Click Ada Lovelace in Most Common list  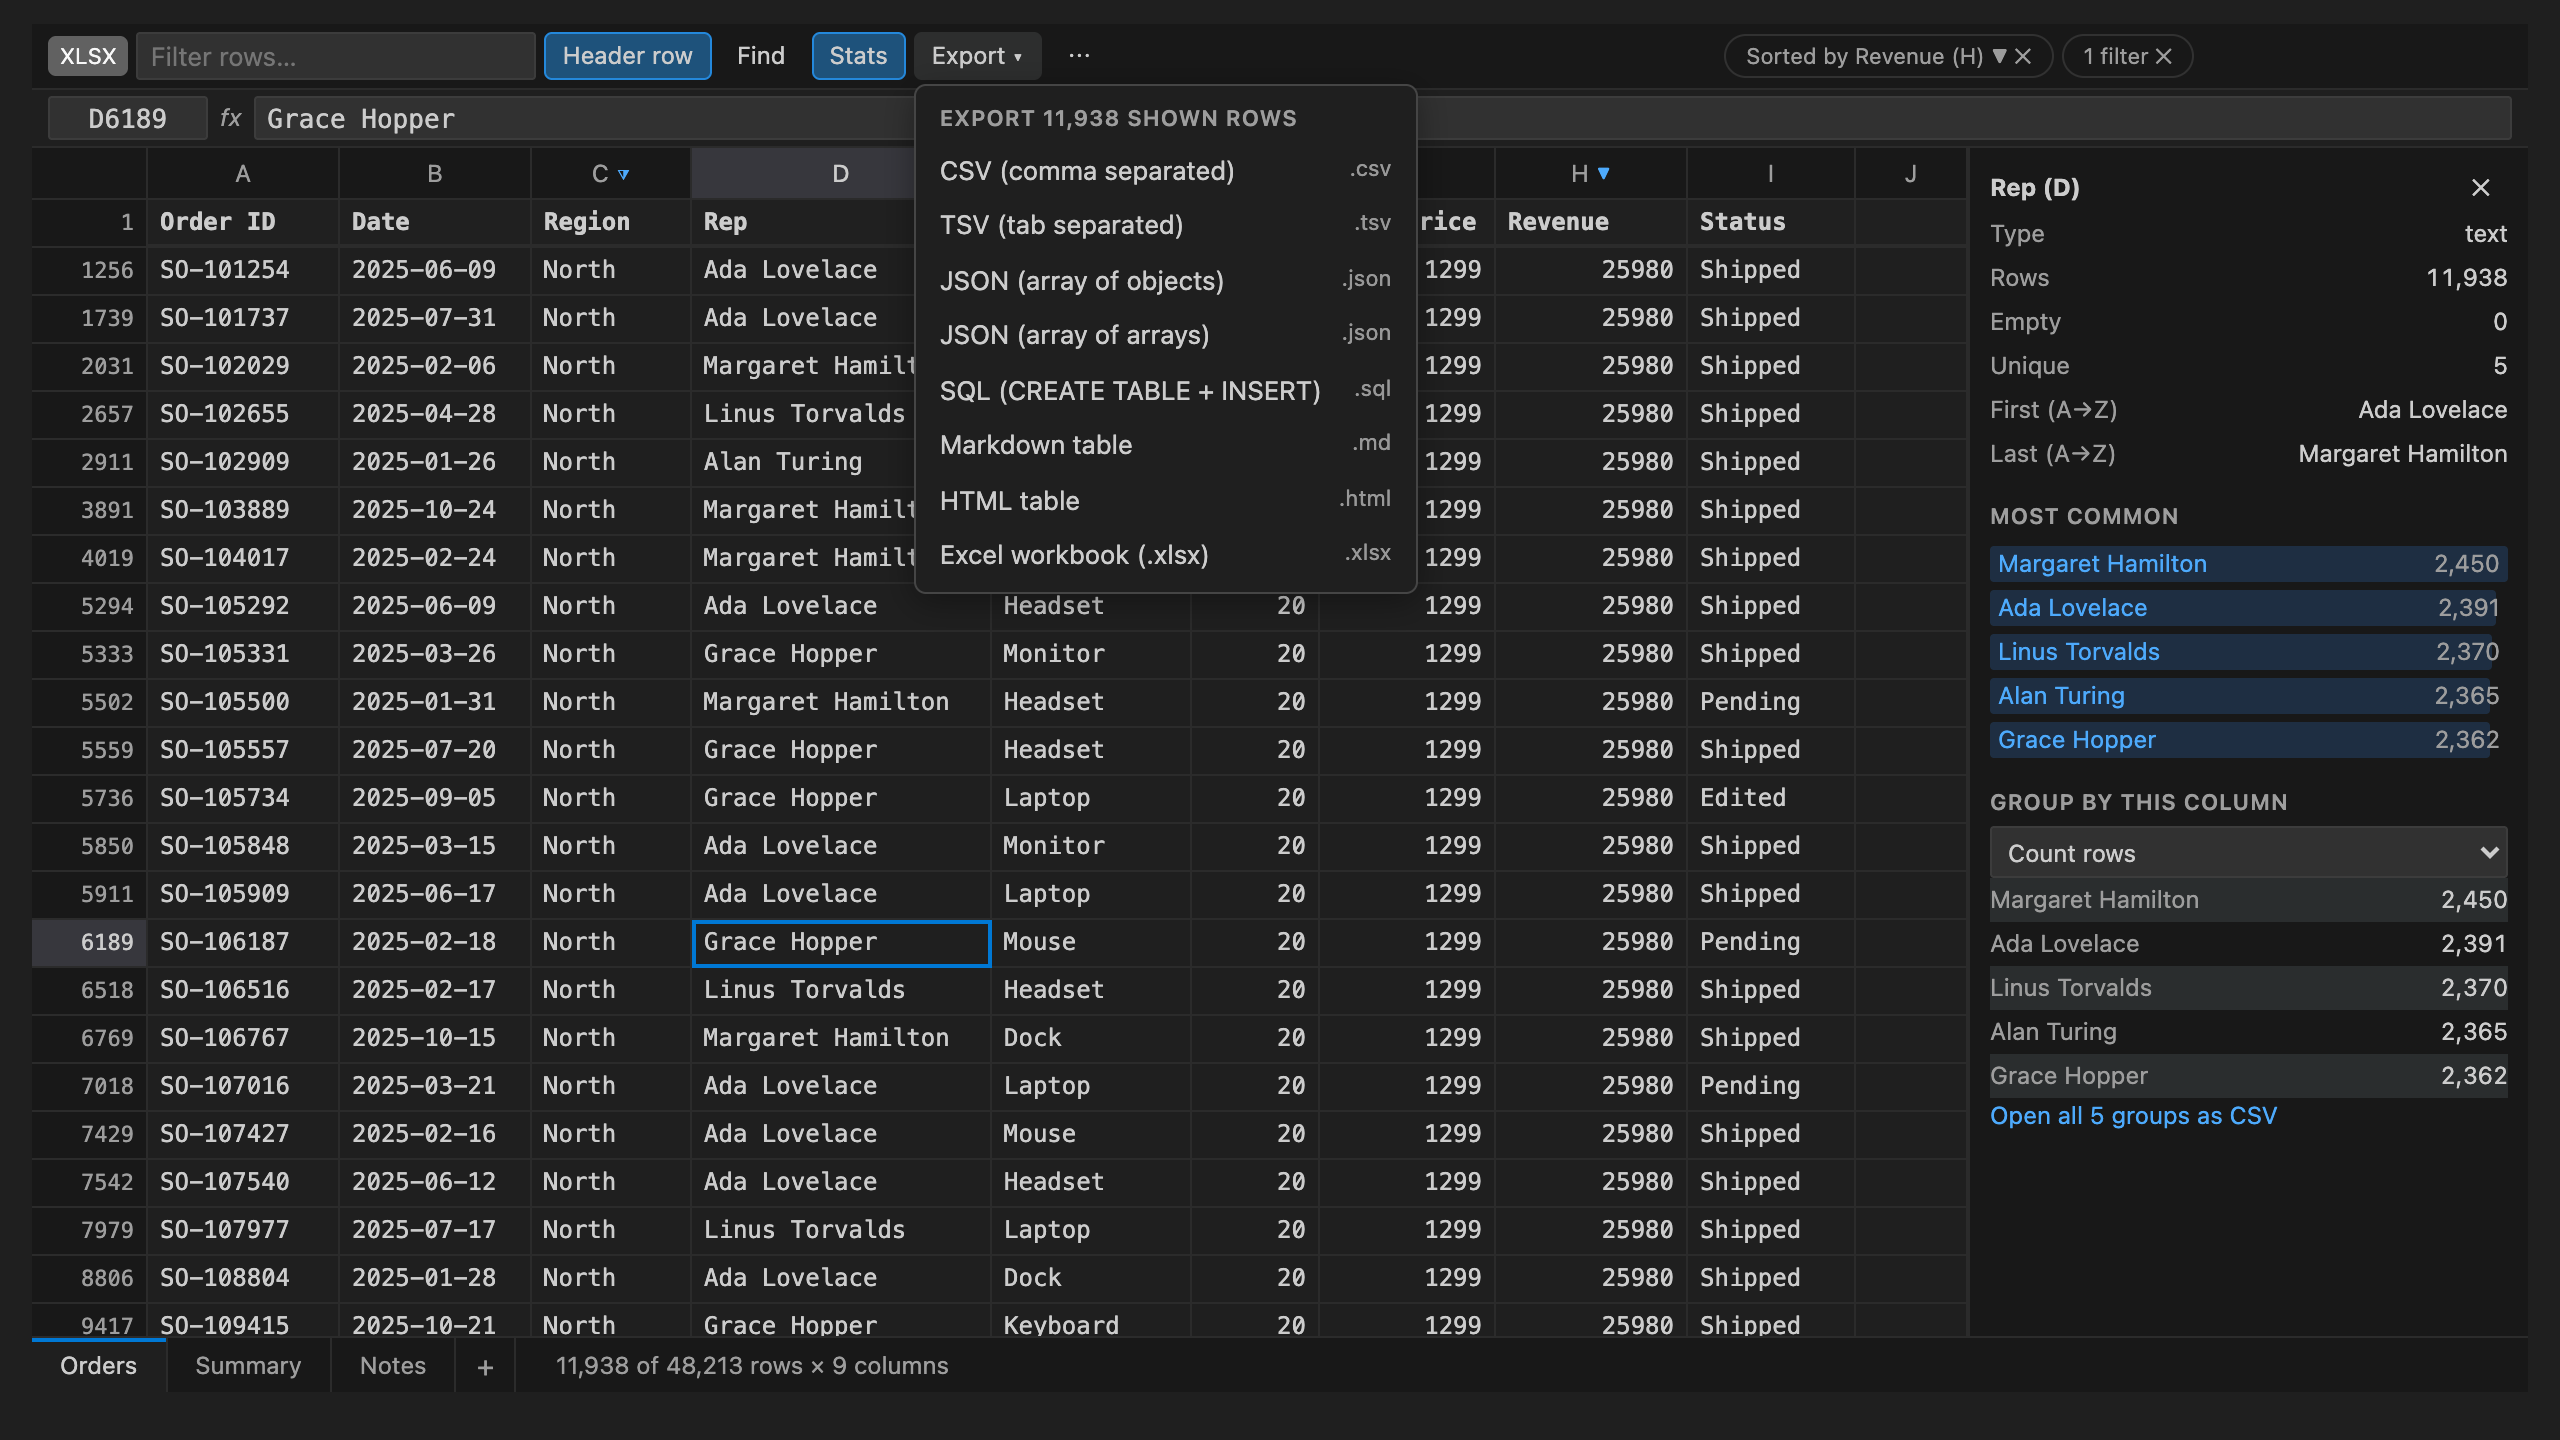tap(2248, 608)
